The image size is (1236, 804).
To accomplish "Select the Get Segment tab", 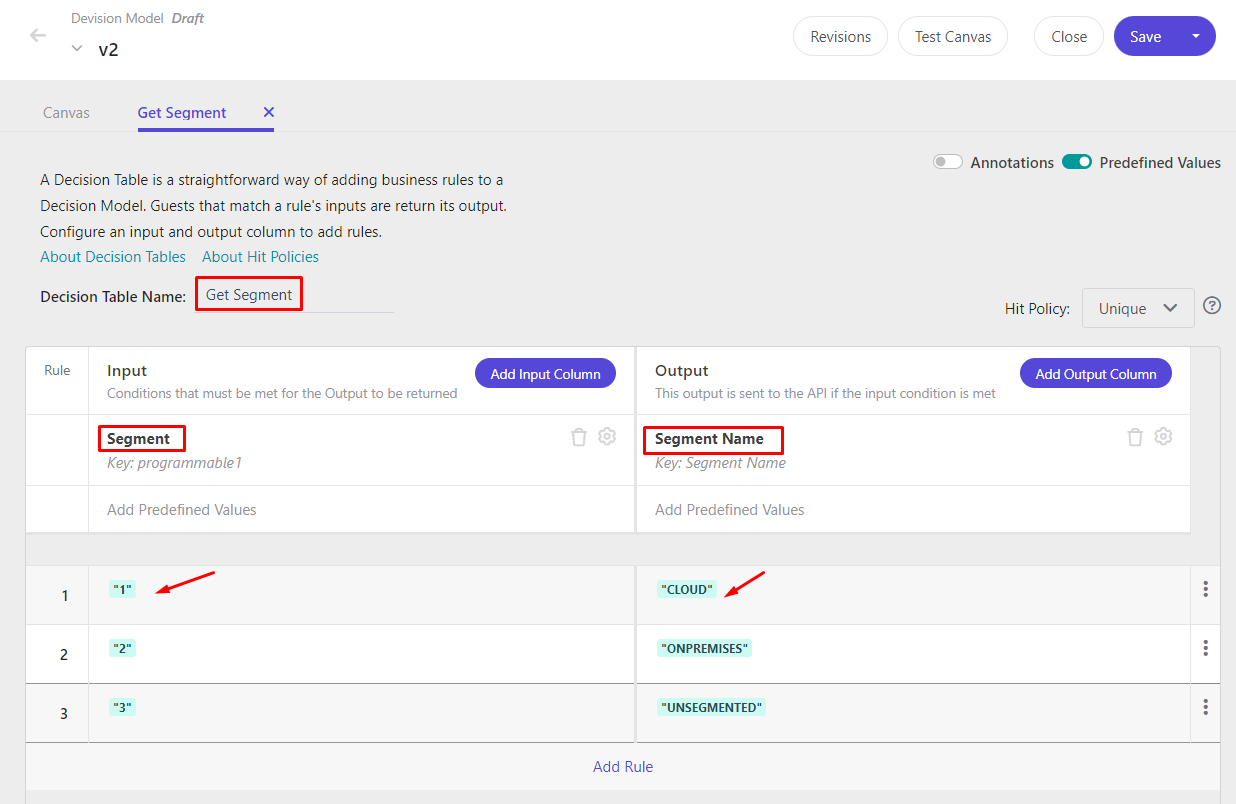I will point(182,112).
